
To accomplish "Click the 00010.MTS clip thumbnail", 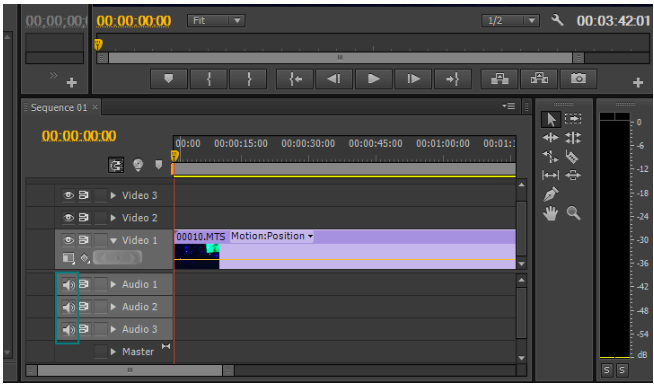I will pyautogui.click(x=197, y=256).
